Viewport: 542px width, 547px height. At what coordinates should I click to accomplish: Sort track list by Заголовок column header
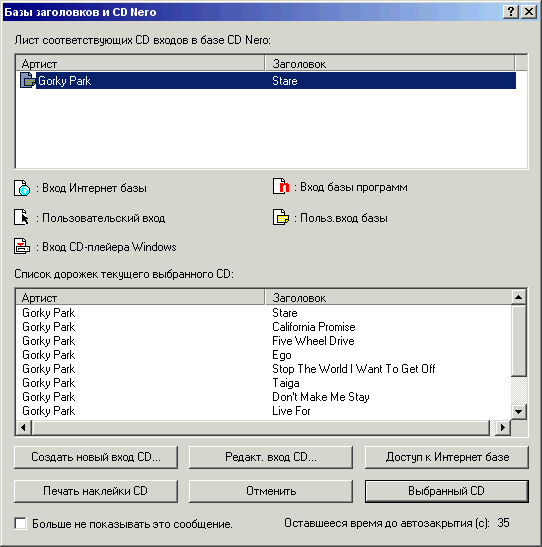[x=388, y=298]
